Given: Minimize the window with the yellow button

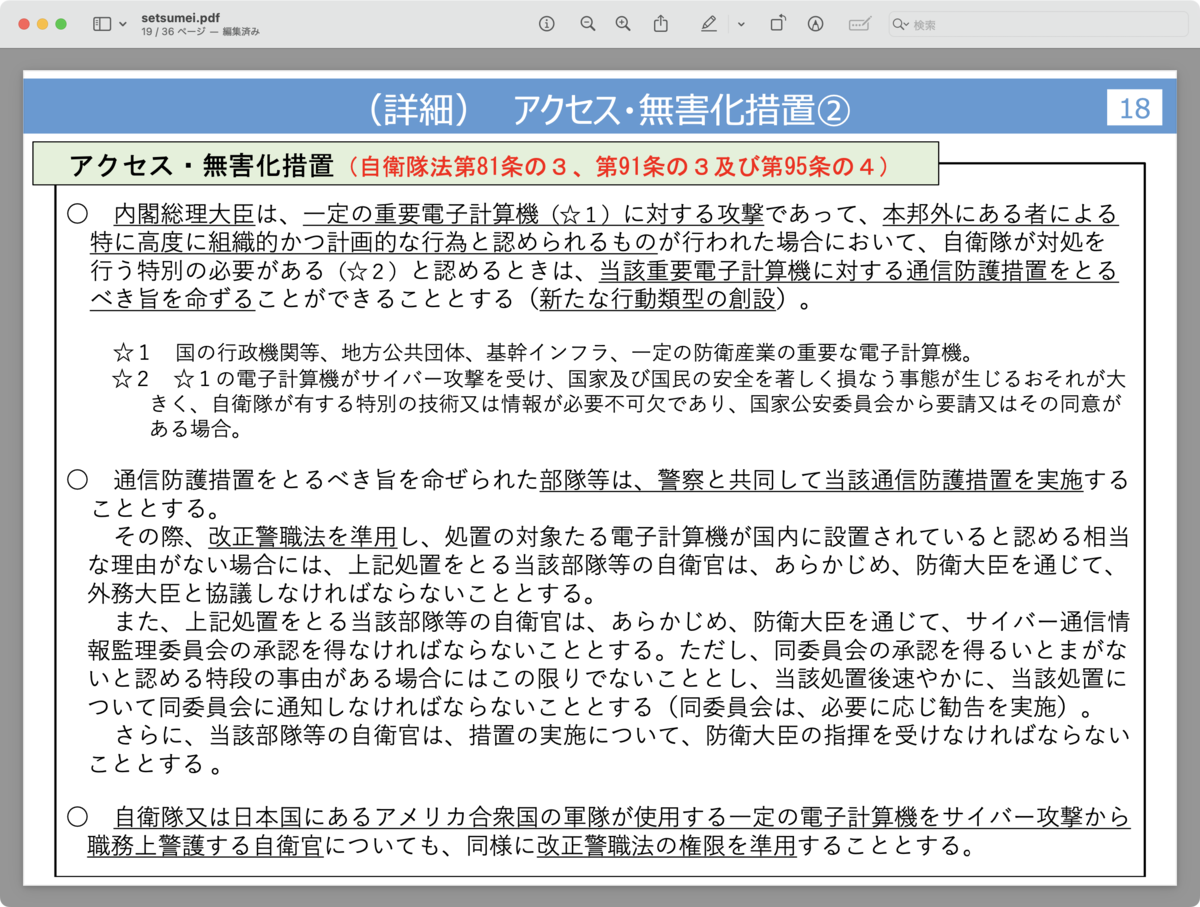Looking at the screenshot, I should pos(42,24).
